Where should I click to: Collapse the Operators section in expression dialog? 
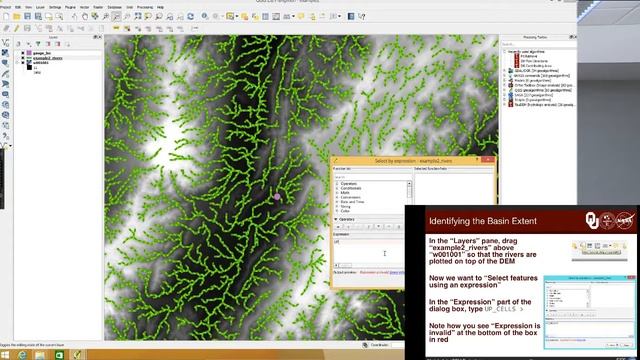click(x=336, y=219)
